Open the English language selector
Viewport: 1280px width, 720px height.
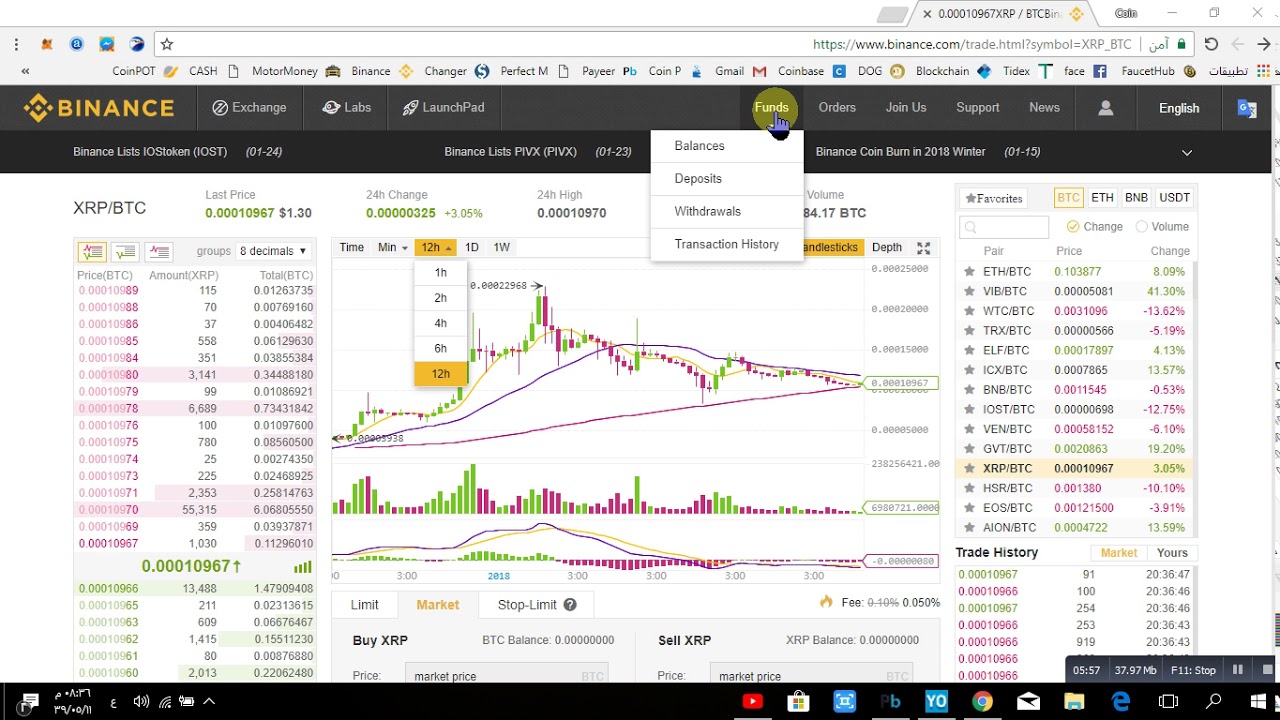coord(1178,108)
